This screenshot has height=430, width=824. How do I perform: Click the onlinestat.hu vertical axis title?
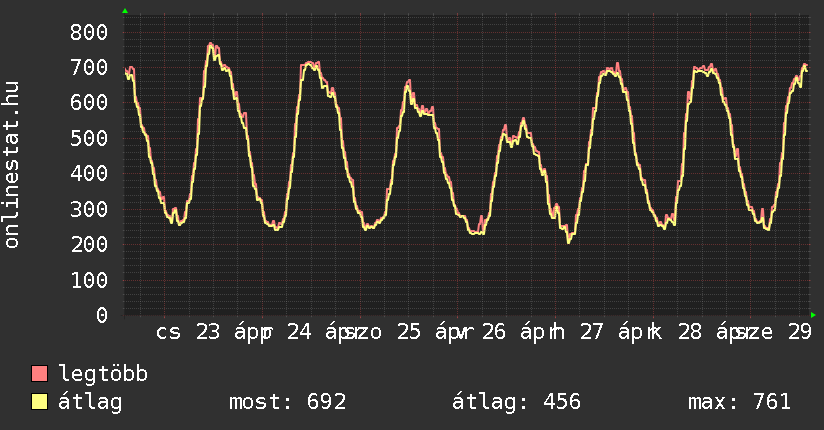tap(13, 165)
